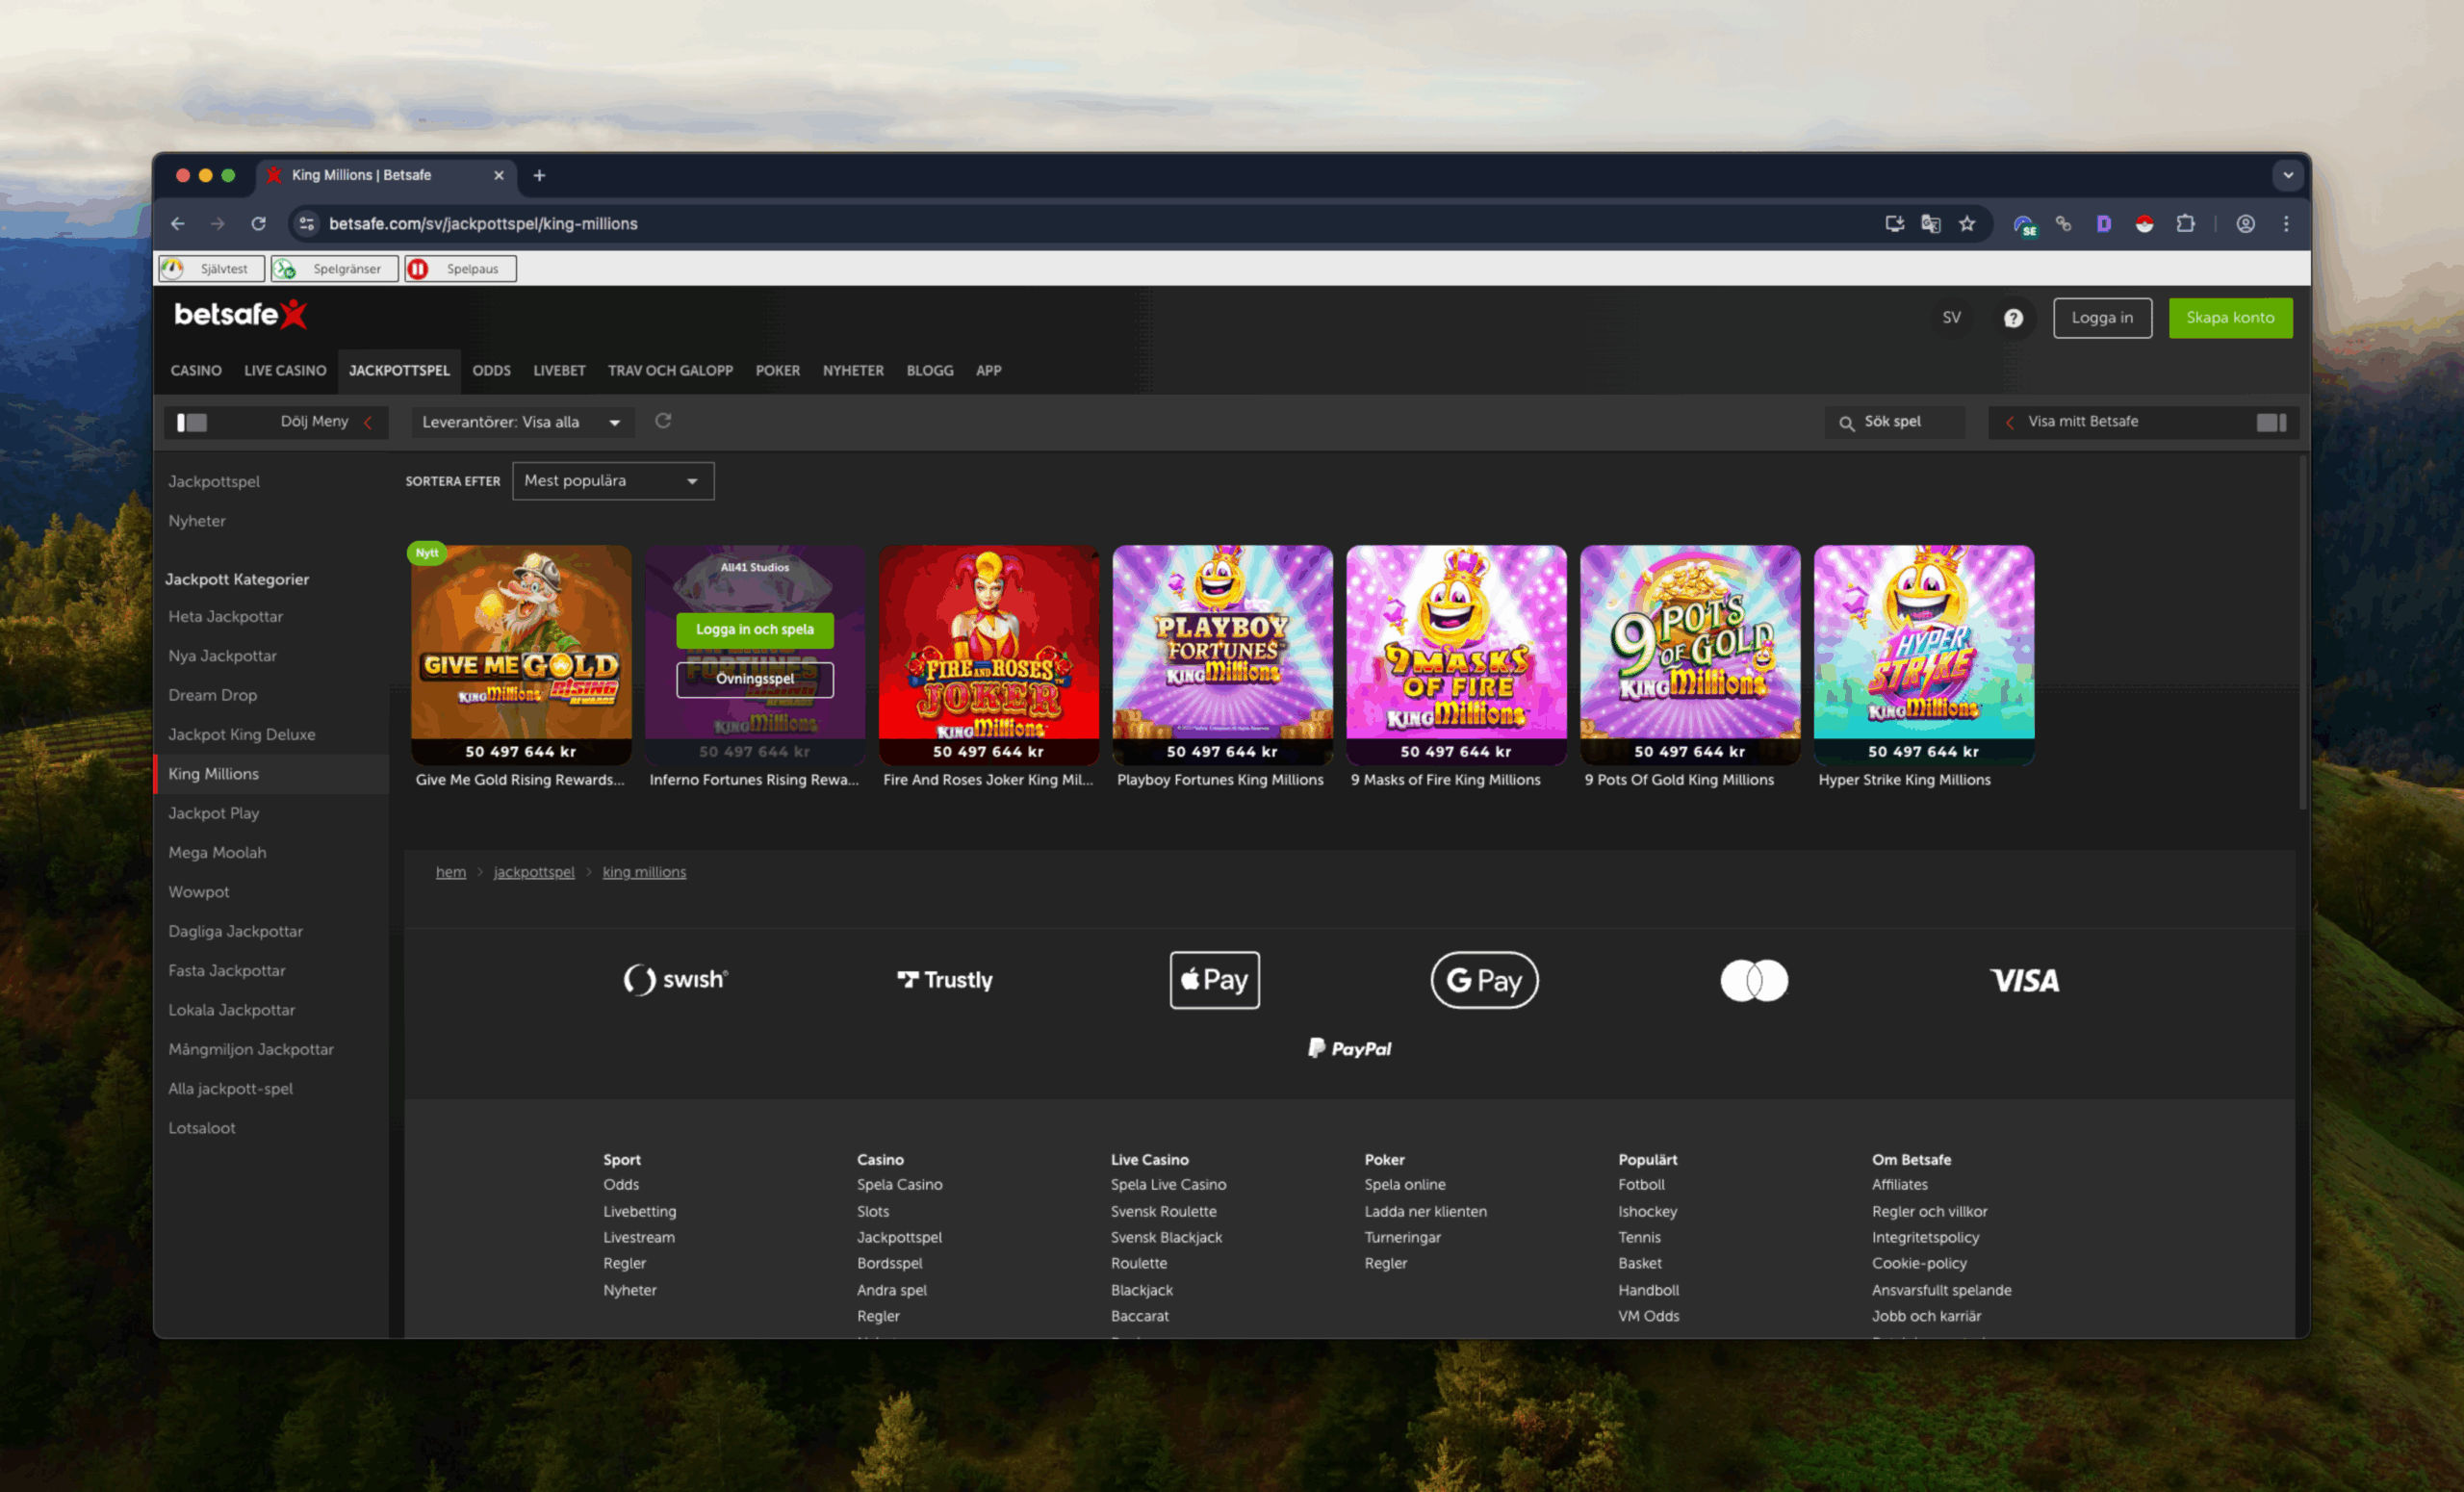Image resolution: width=2464 pixels, height=1492 pixels.
Task: Open the help question mark icon
Action: [x=2013, y=318]
